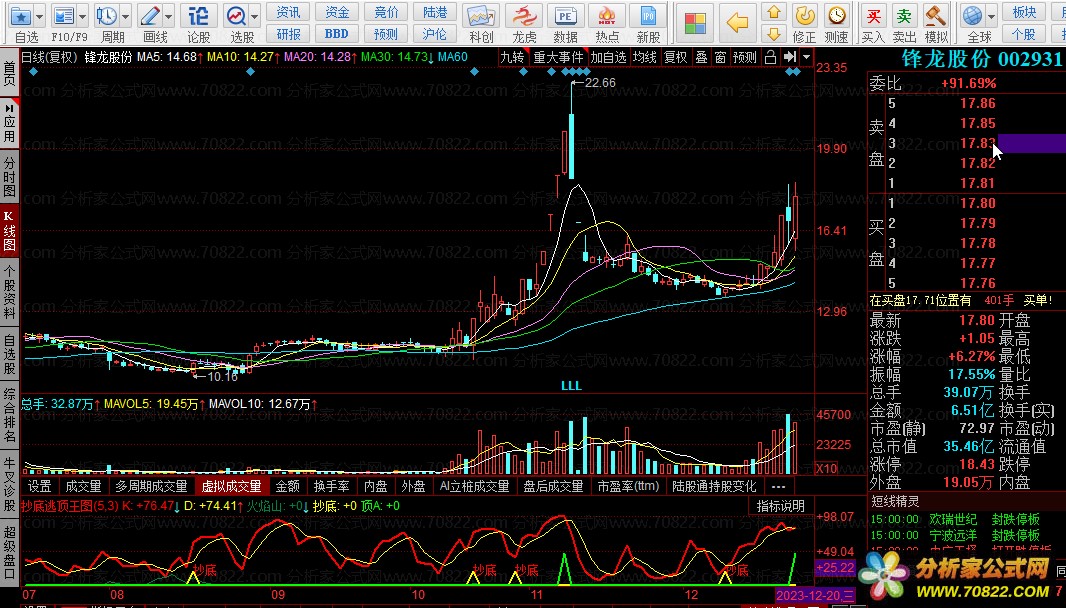
Task: Open dropdown arrow next to 自选 icon
Action: tap(39, 16)
